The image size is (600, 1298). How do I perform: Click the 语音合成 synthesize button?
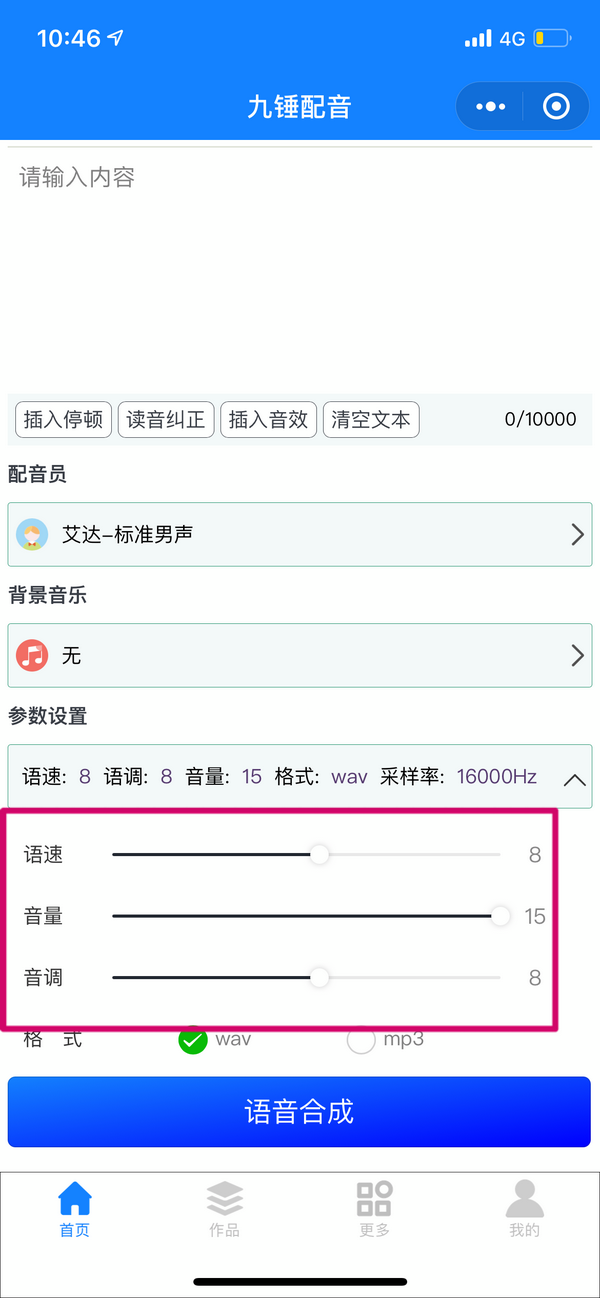click(299, 1112)
